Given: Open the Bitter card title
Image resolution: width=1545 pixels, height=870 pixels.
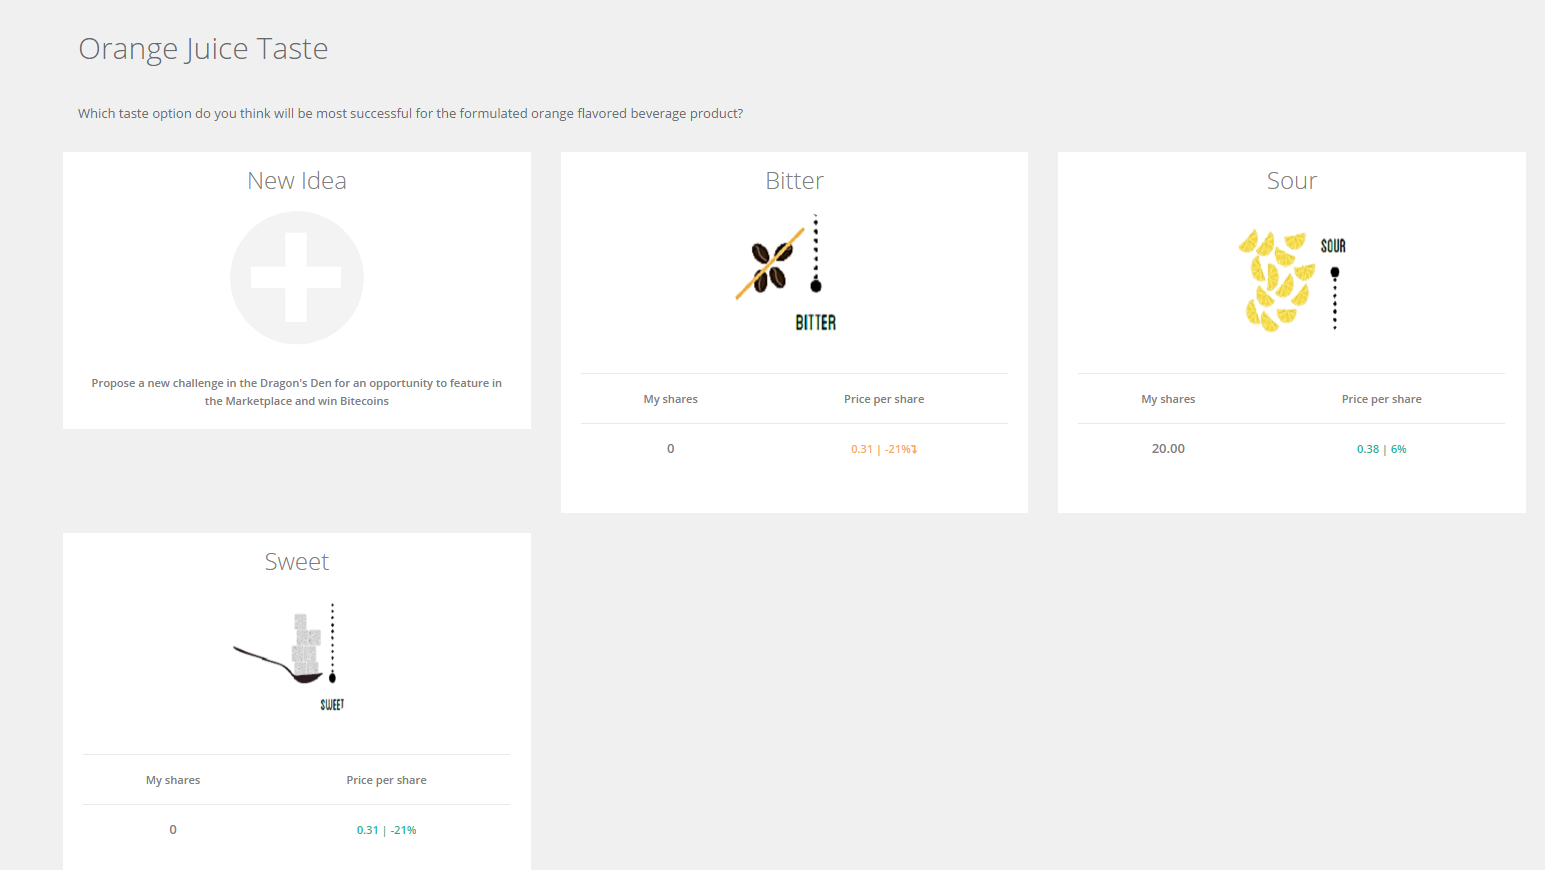Looking at the screenshot, I should (794, 181).
